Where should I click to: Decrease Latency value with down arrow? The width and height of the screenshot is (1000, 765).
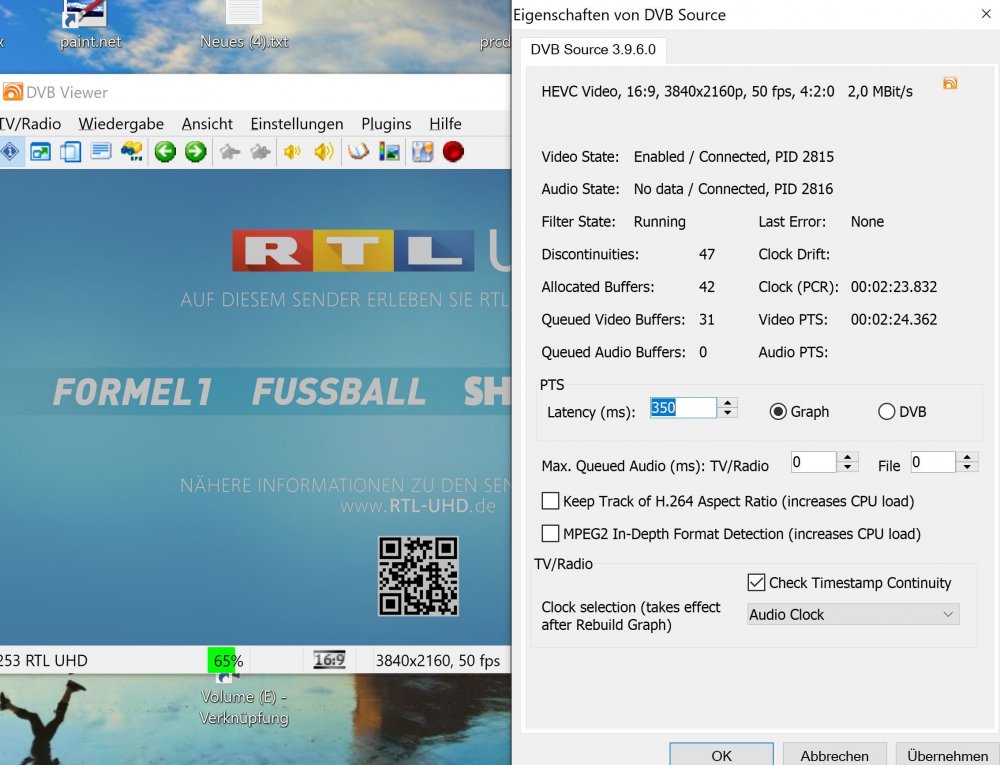tap(728, 413)
